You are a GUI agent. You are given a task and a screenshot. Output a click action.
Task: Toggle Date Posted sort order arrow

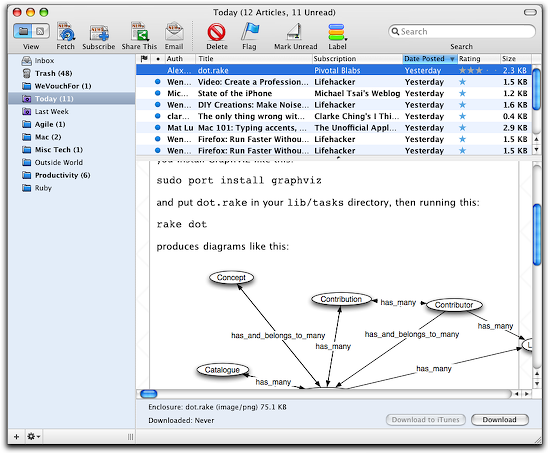[452, 59]
